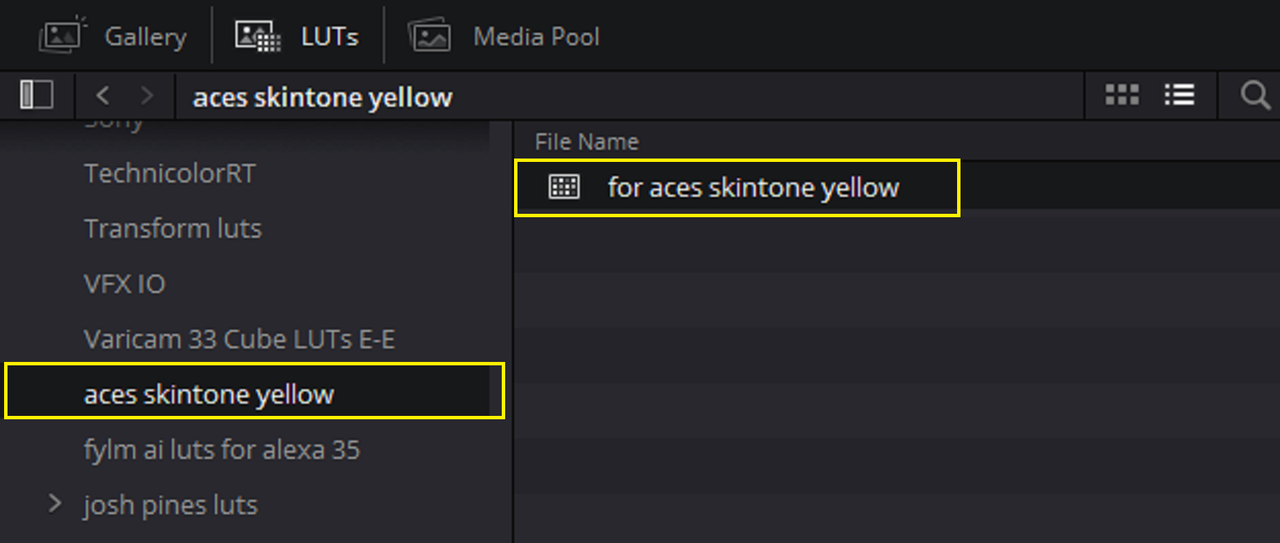Open the search magnifier

click(x=1254, y=95)
